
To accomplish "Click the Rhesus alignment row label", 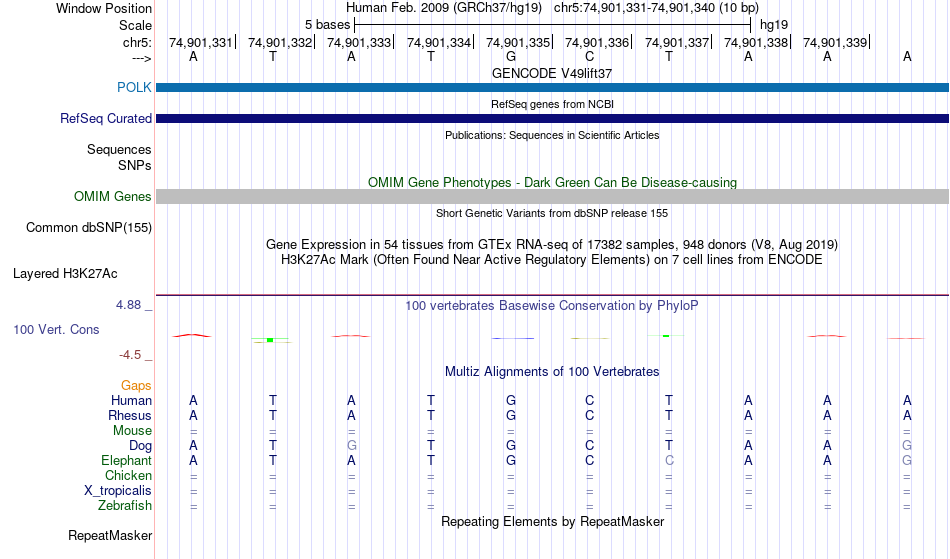I will [x=130, y=415].
